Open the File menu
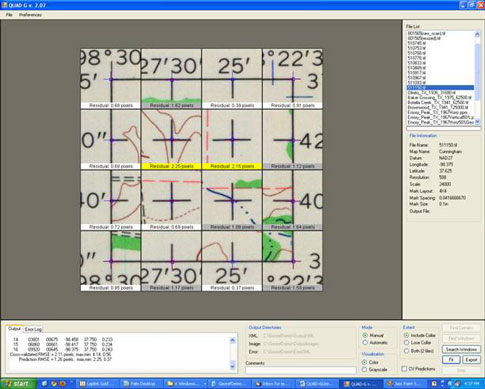Viewport: 485px width, 389px height. point(9,15)
